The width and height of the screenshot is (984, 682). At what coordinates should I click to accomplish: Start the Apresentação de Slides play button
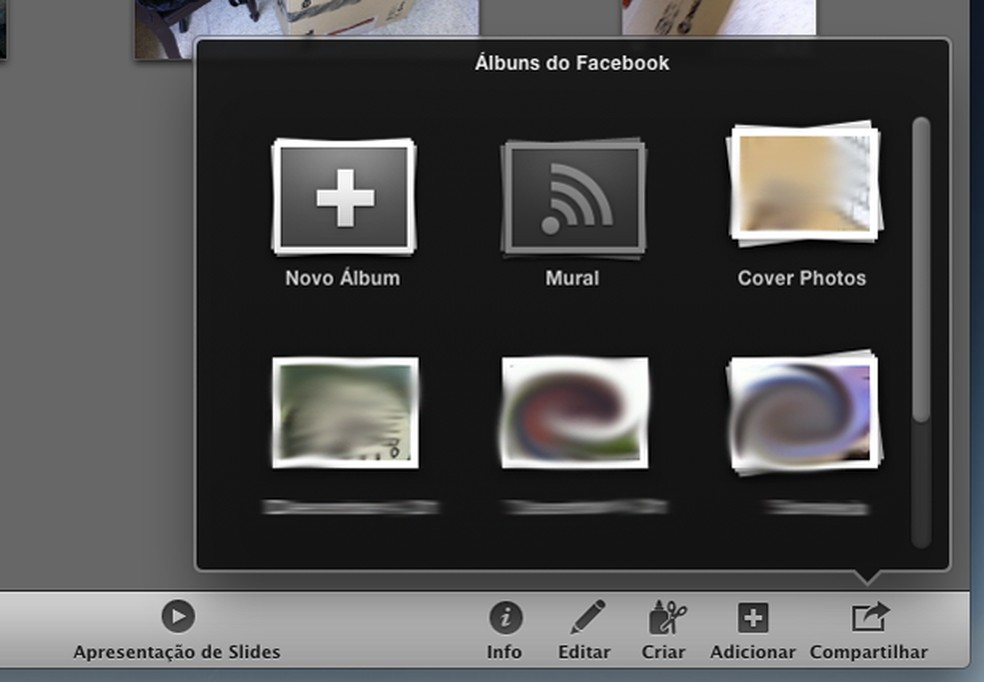point(178,616)
